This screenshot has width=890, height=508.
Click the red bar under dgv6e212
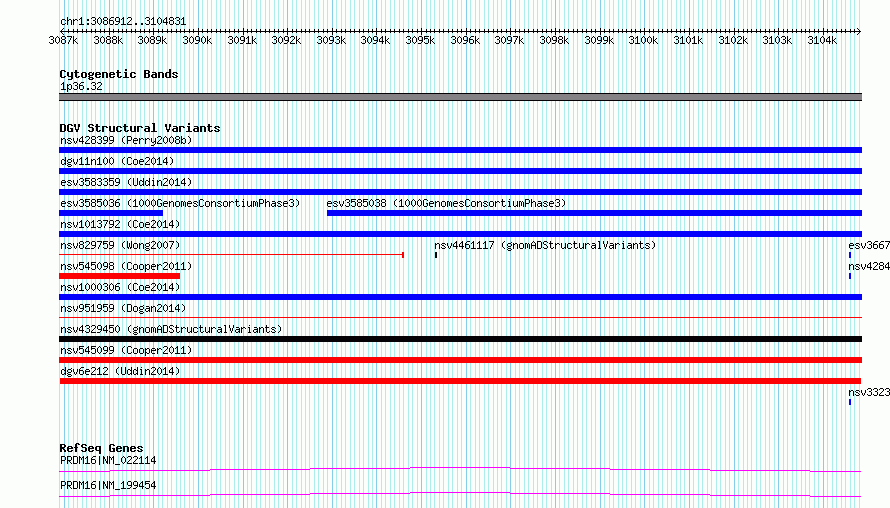[460, 381]
